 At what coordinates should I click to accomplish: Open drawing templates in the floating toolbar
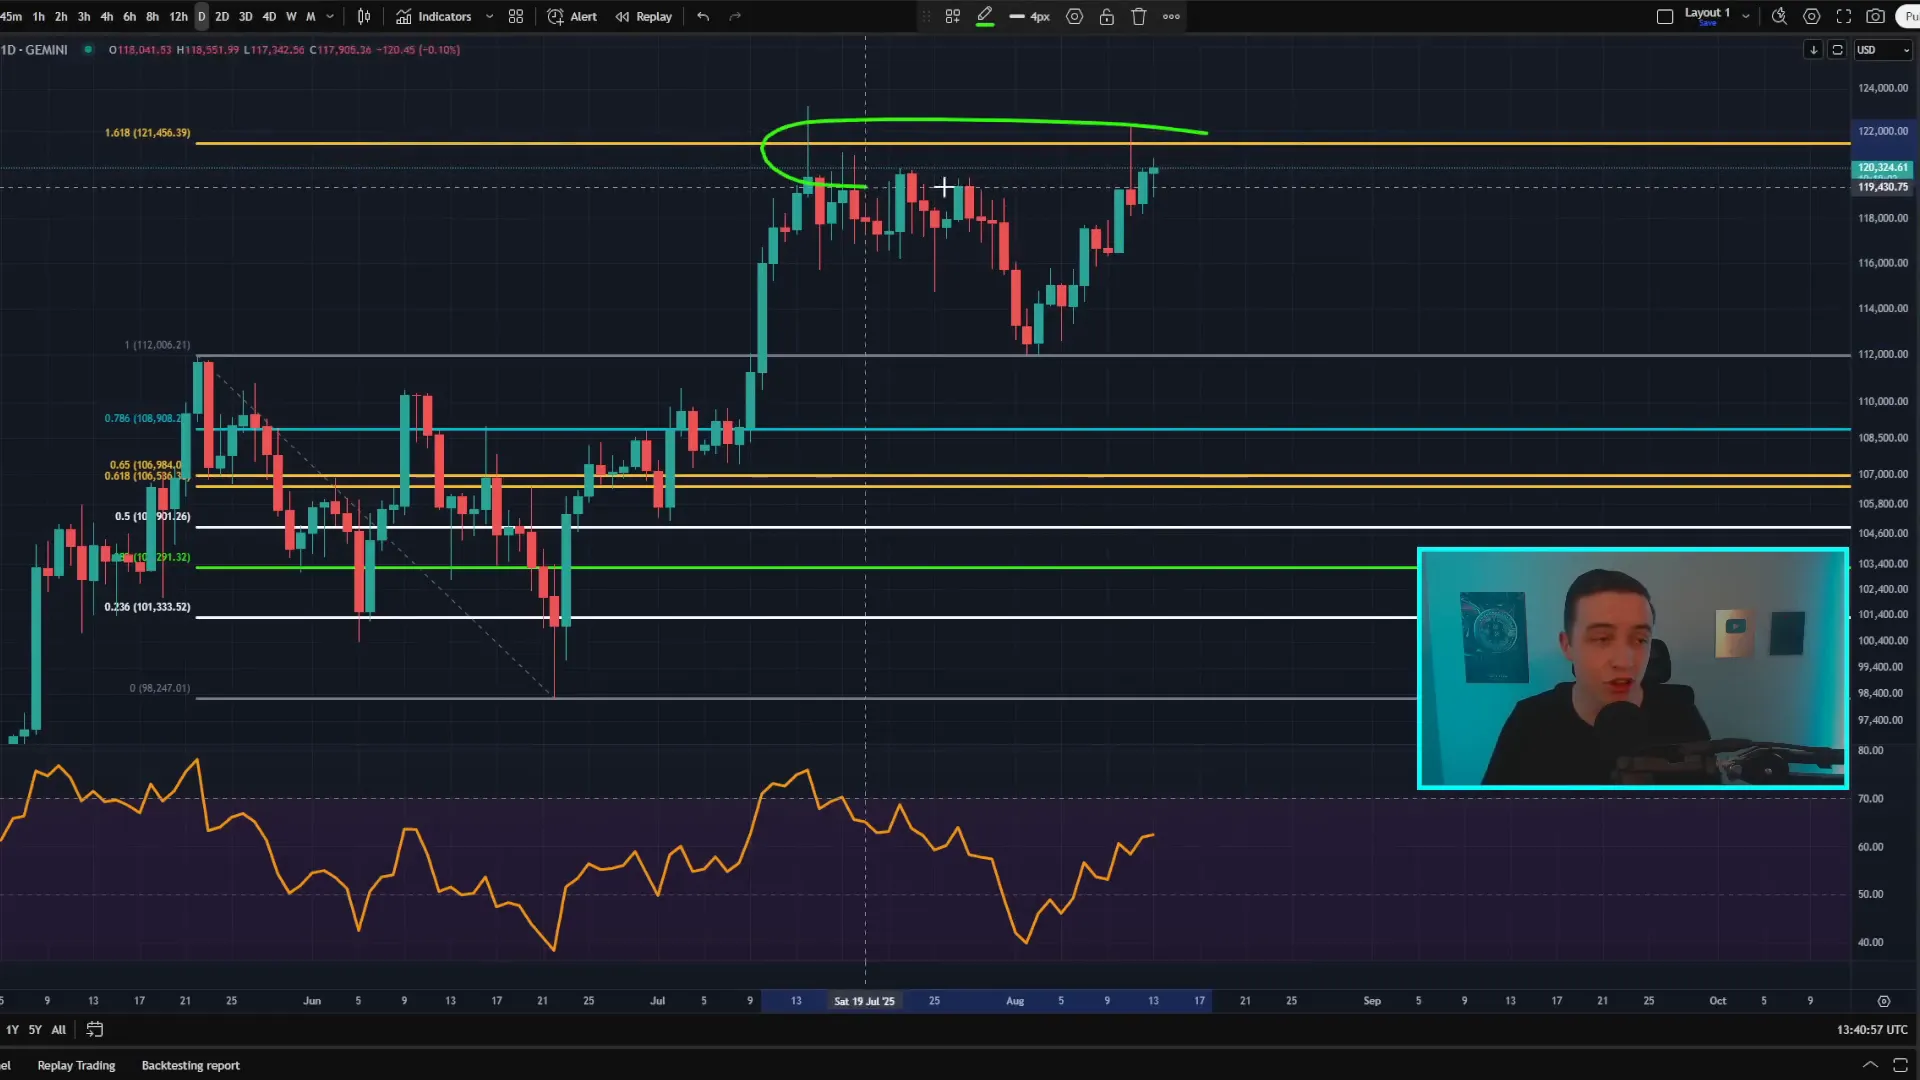[x=953, y=16]
